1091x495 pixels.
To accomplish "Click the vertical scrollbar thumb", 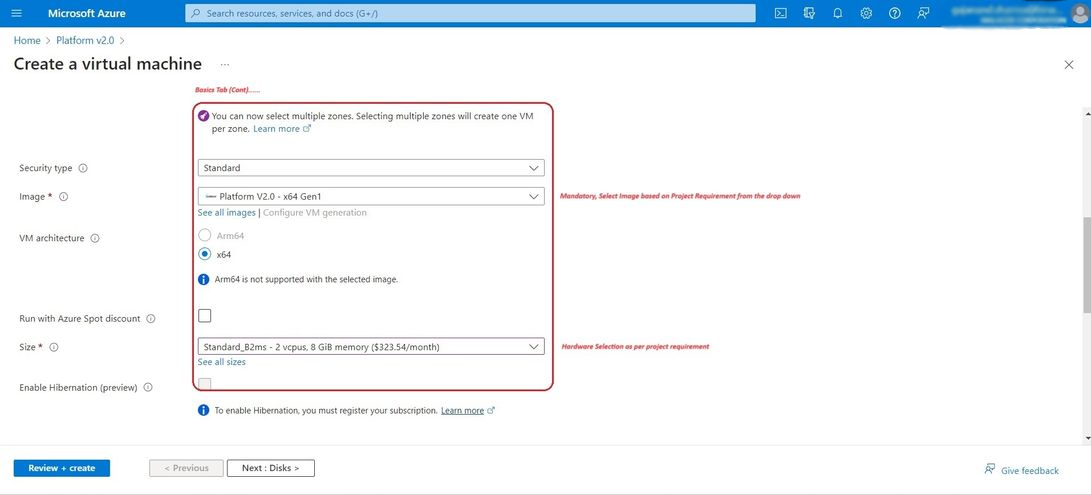I will click(x=1087, y=265).
